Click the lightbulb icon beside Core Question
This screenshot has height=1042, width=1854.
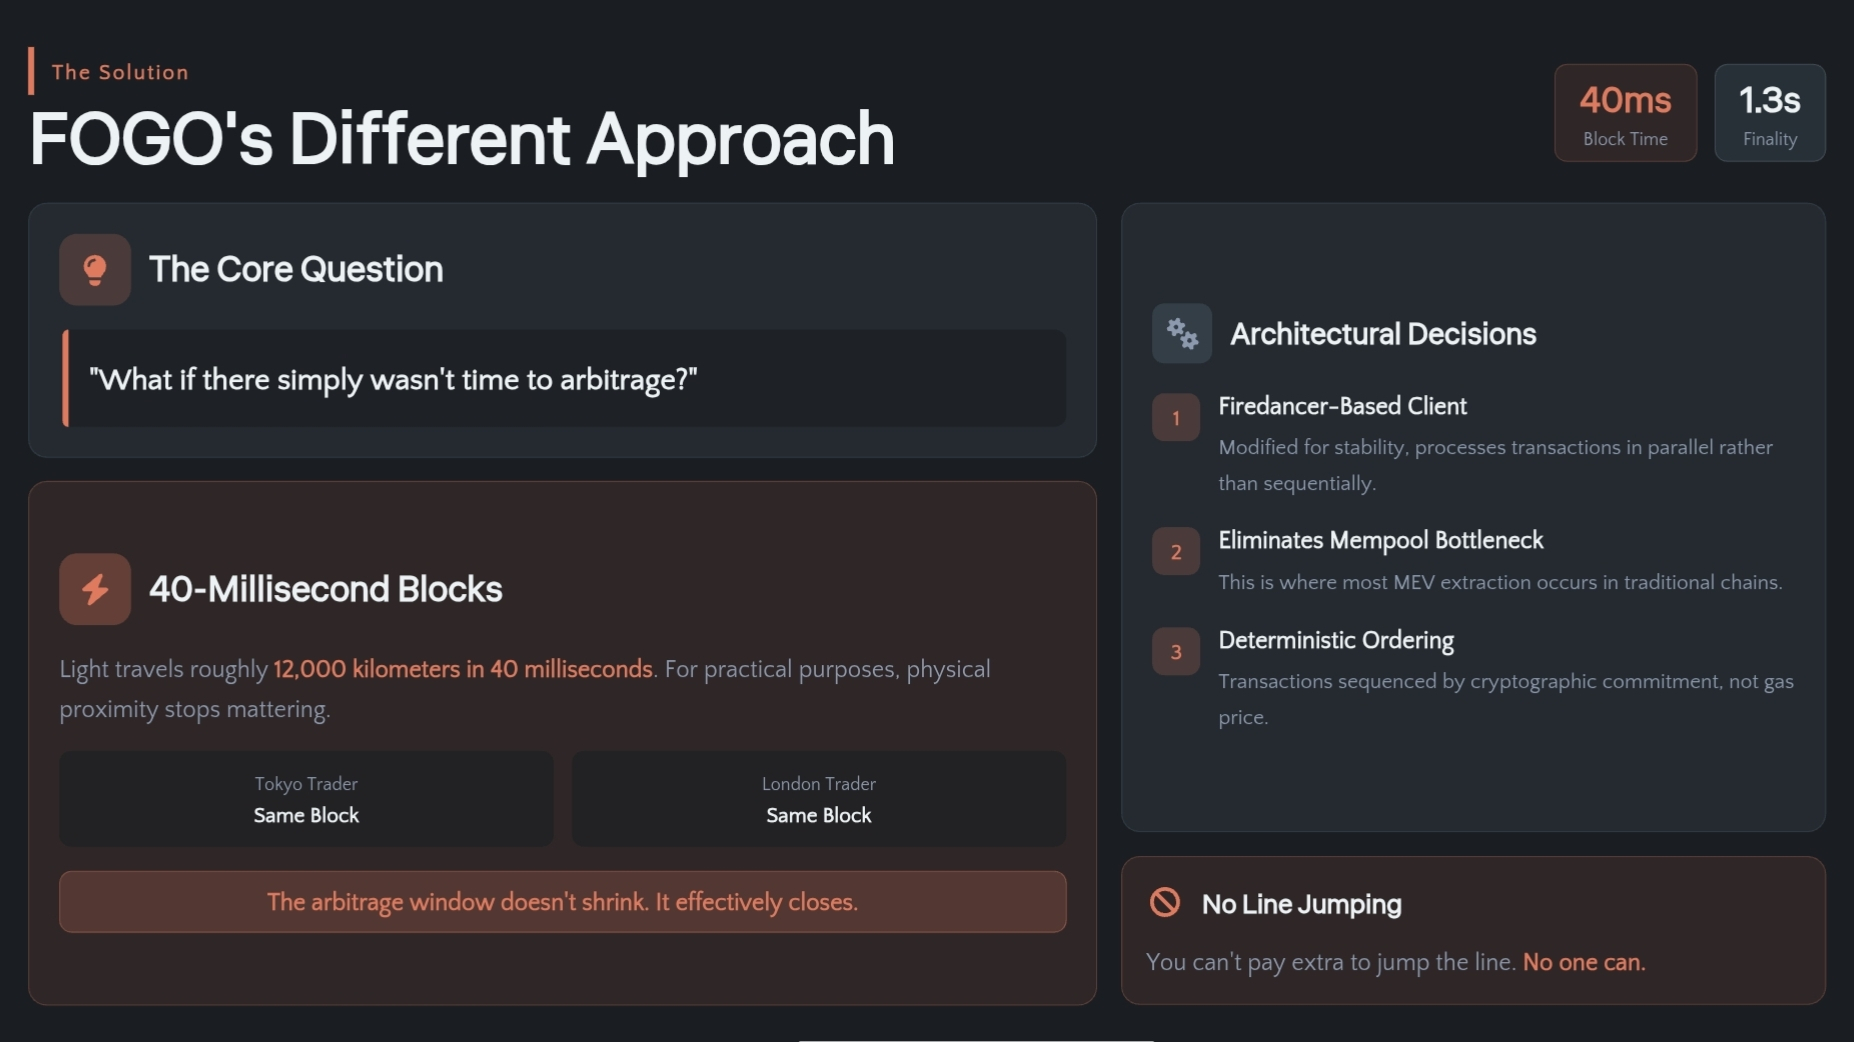95,270
